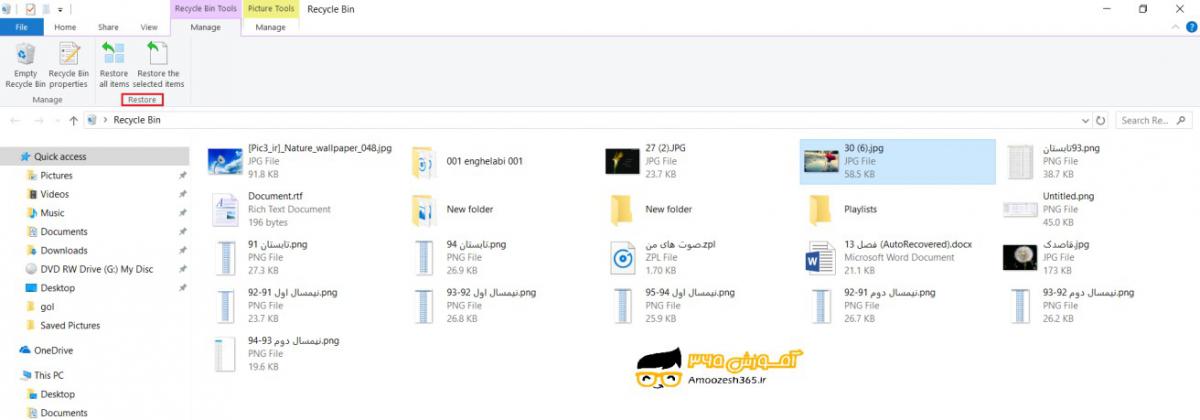Collapse the ribbon using the chevron
The height and width of the screenshot is (420, 1200).
click(1175, 28)
